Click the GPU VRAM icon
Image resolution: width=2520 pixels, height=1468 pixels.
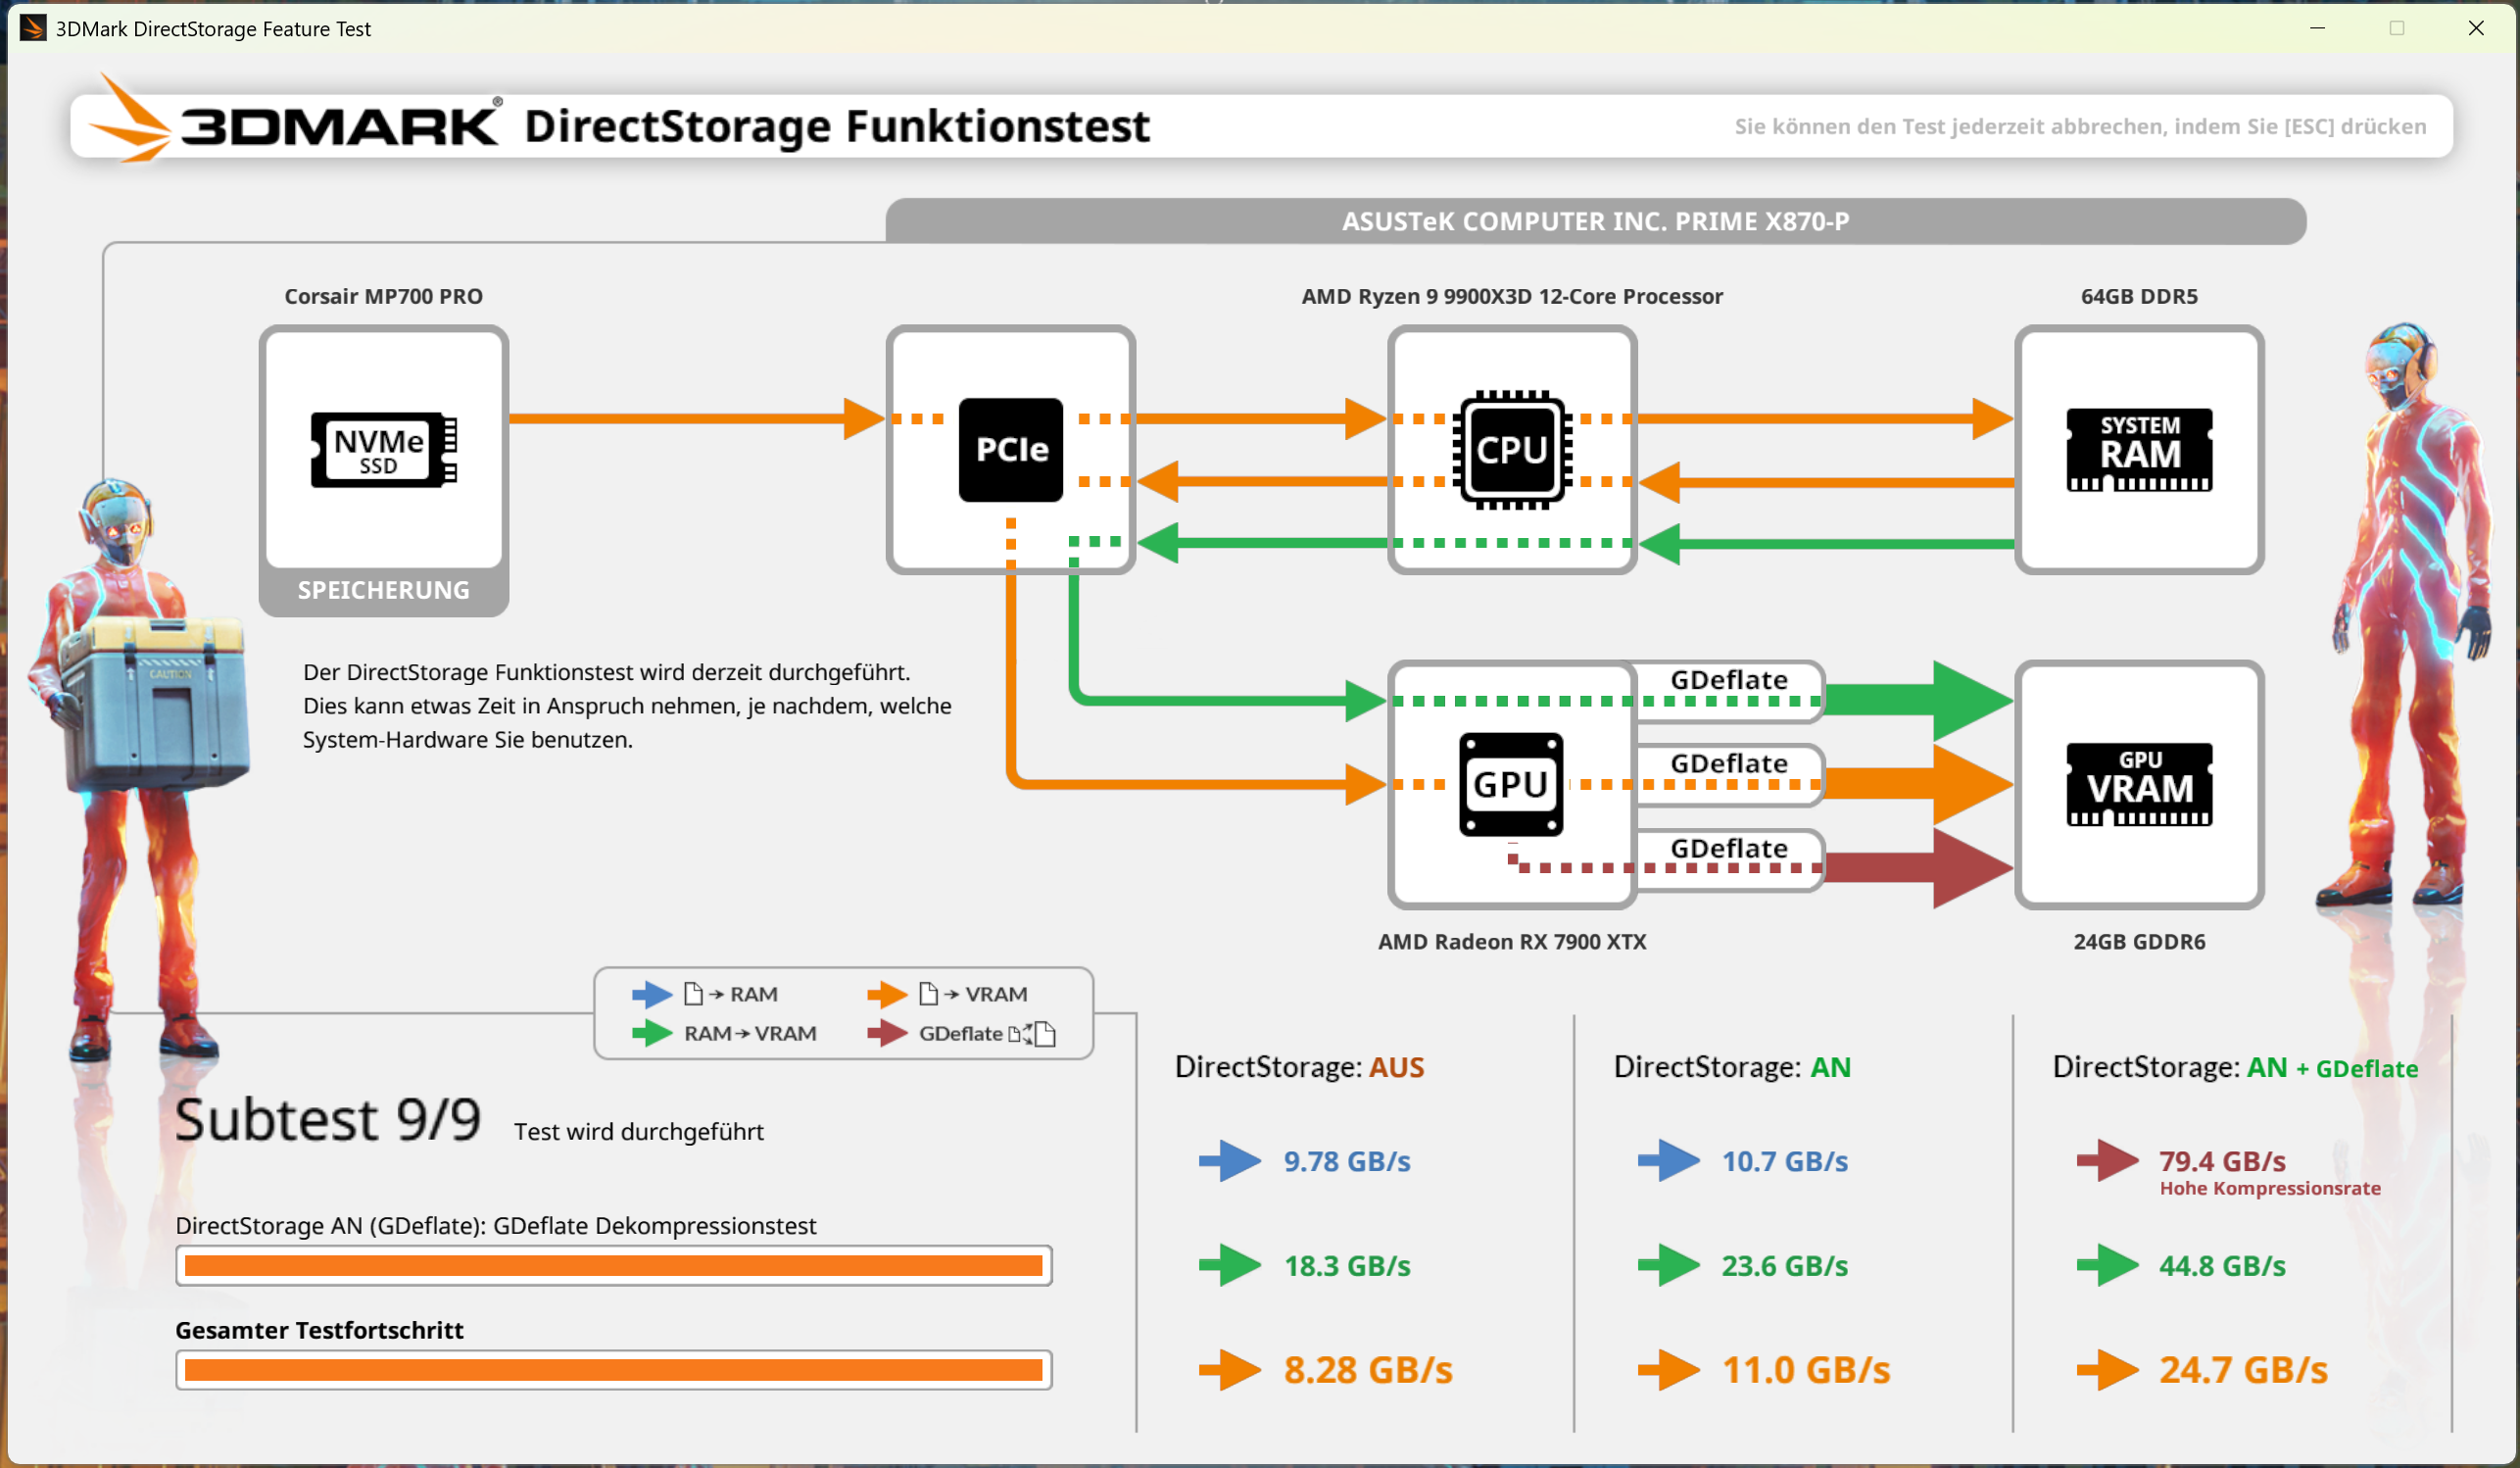coord(2139,784)
